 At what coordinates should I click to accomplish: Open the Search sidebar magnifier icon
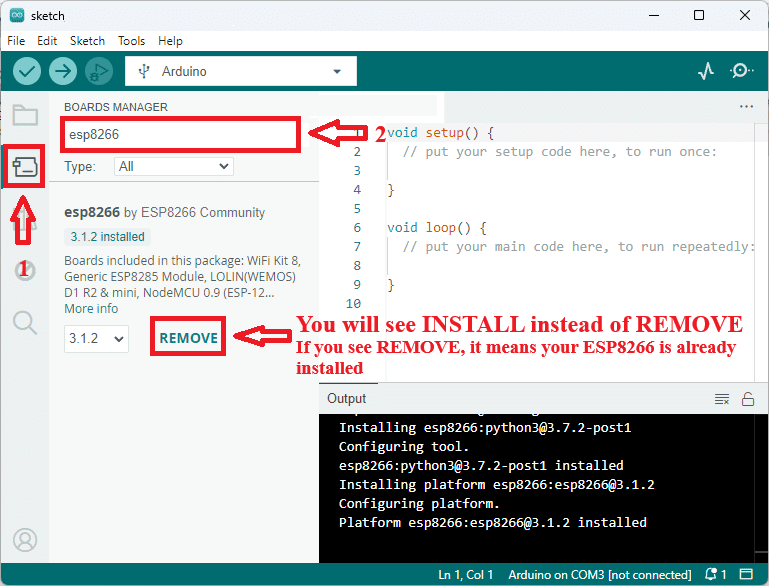point(25,322)
